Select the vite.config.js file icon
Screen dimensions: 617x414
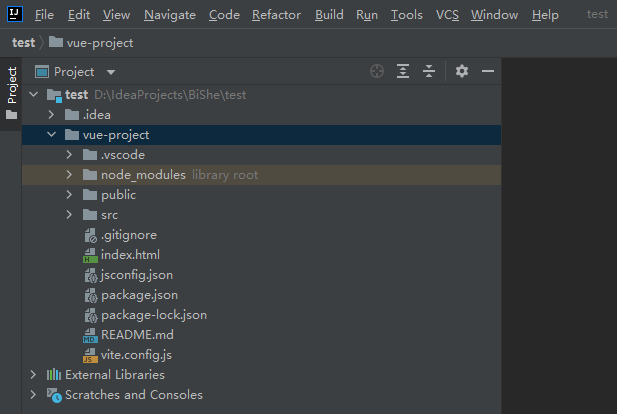(90, 355)
